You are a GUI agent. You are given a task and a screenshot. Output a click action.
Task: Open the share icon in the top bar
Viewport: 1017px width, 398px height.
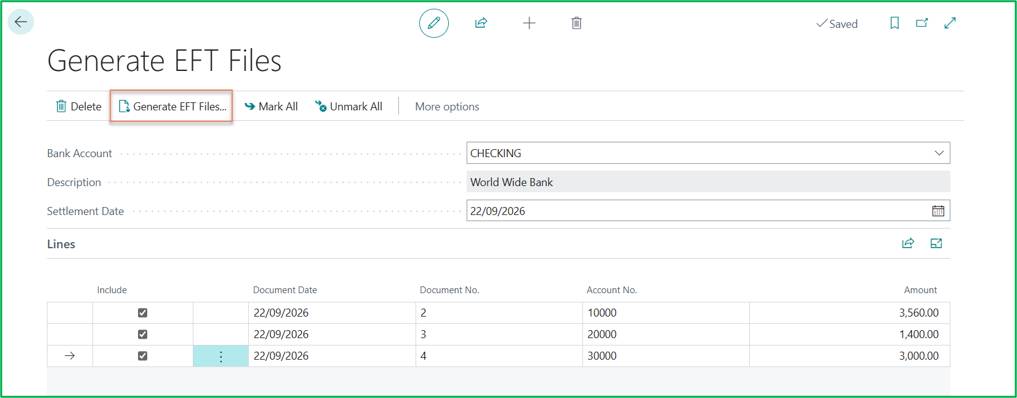tap(481, 23)
